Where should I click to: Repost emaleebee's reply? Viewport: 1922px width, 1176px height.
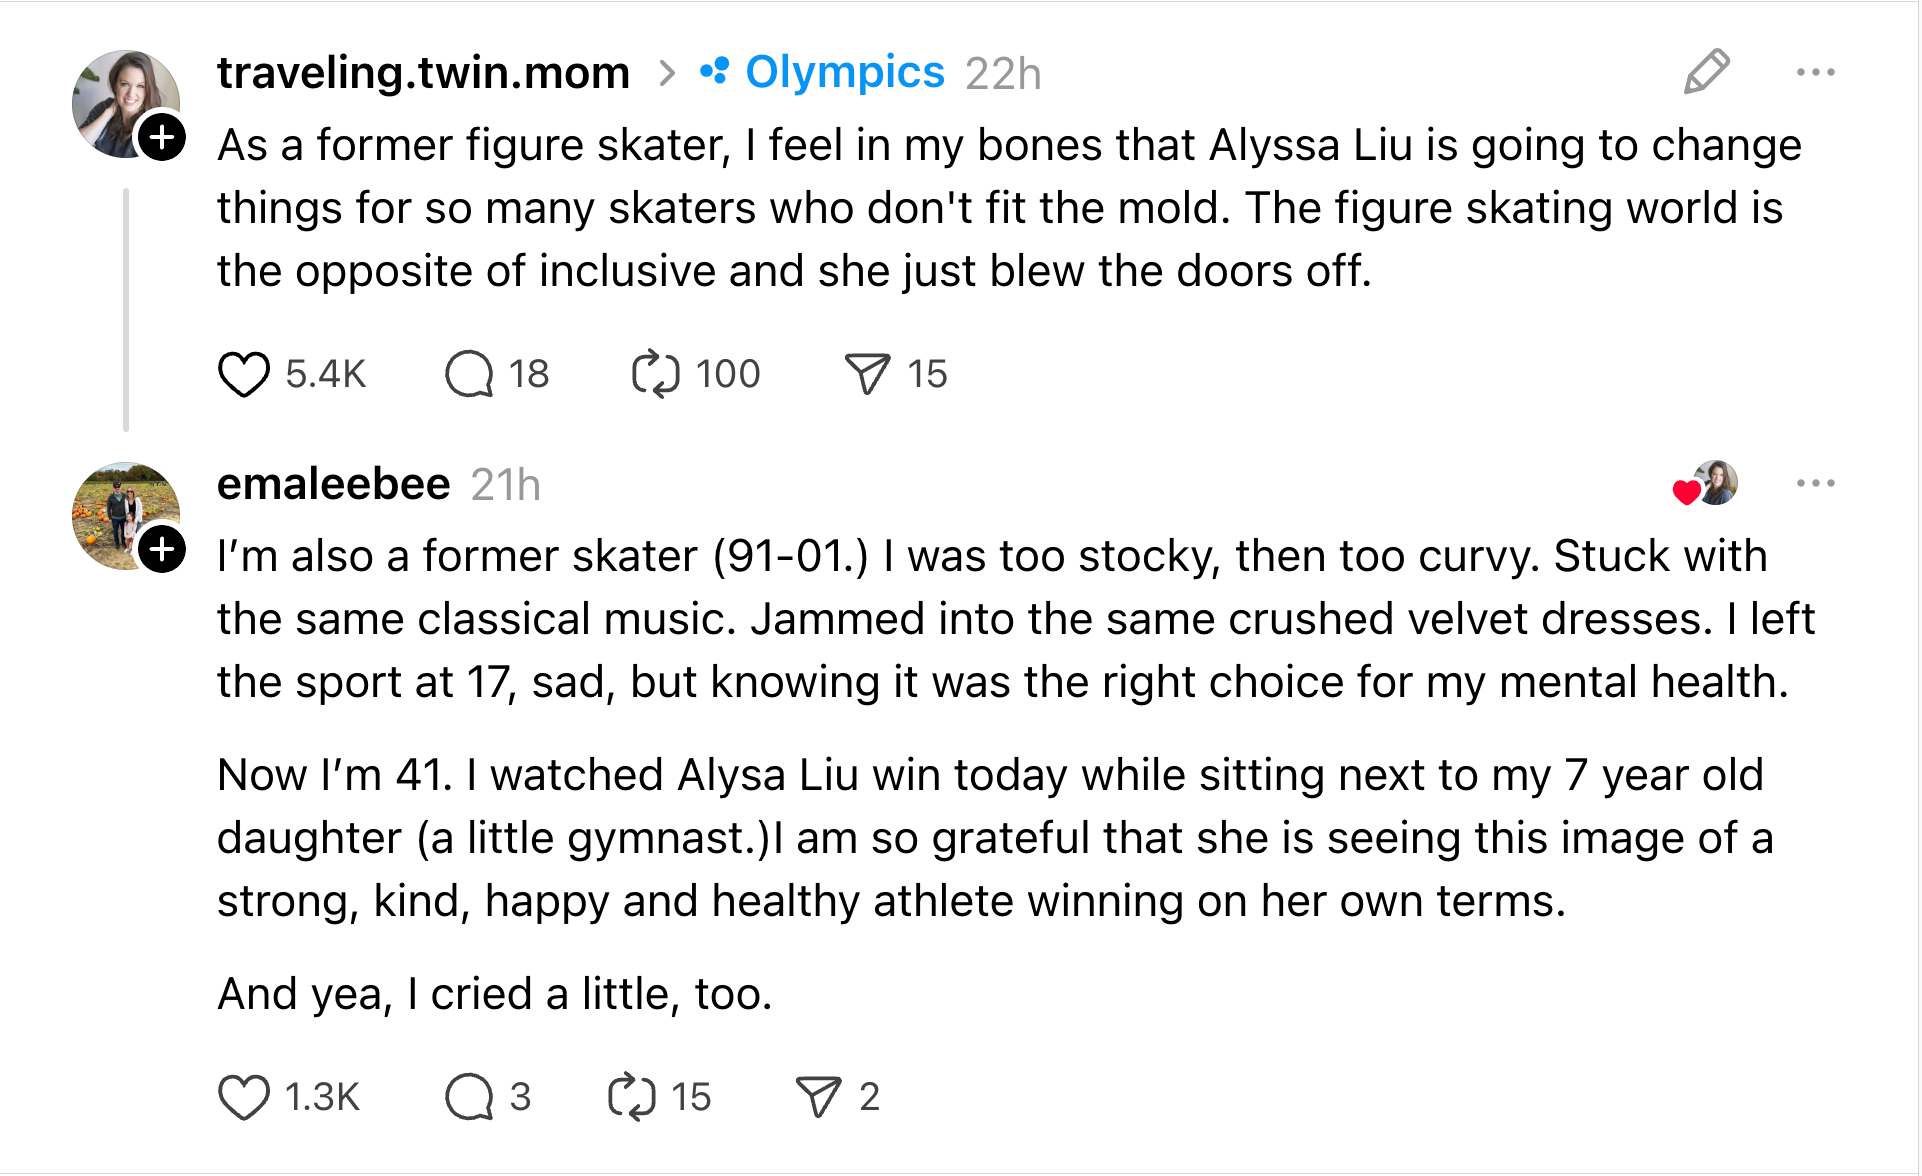pos(632,1097)
